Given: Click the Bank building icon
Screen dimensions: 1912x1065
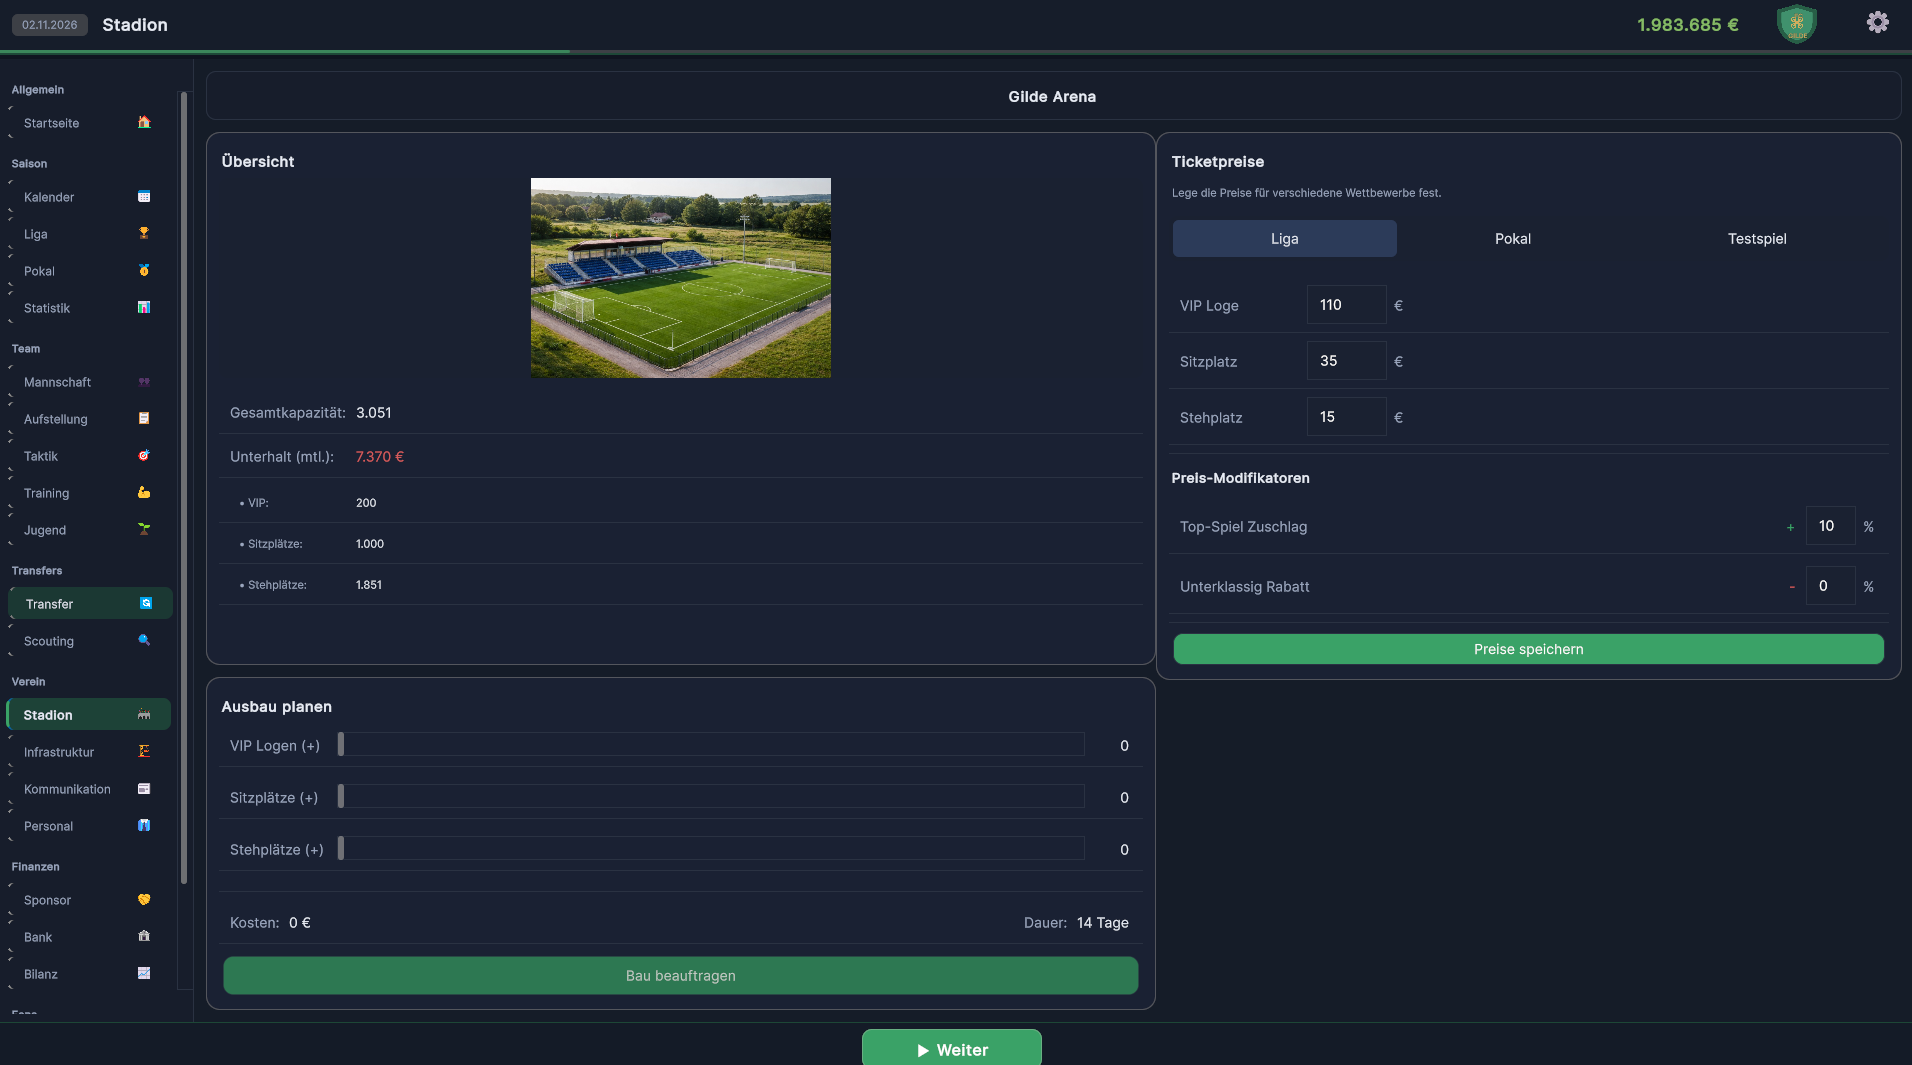Looking at the screenshot, I should point(144,936).
